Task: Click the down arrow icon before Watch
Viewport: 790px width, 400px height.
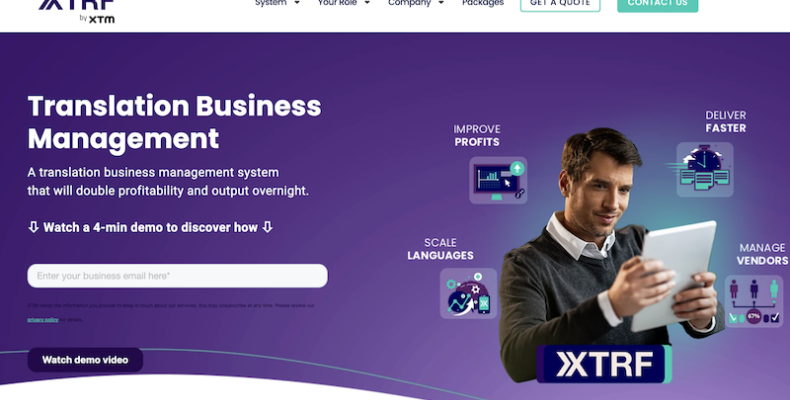Action: coord(33,227)
